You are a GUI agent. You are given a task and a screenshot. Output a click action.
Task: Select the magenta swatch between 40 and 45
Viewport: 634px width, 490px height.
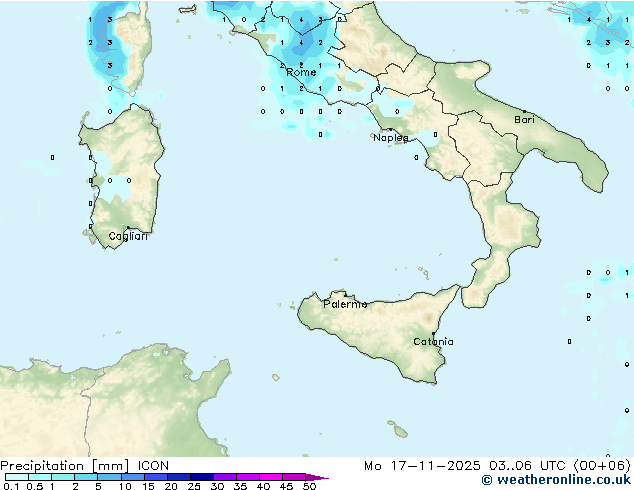pos(271,477)
